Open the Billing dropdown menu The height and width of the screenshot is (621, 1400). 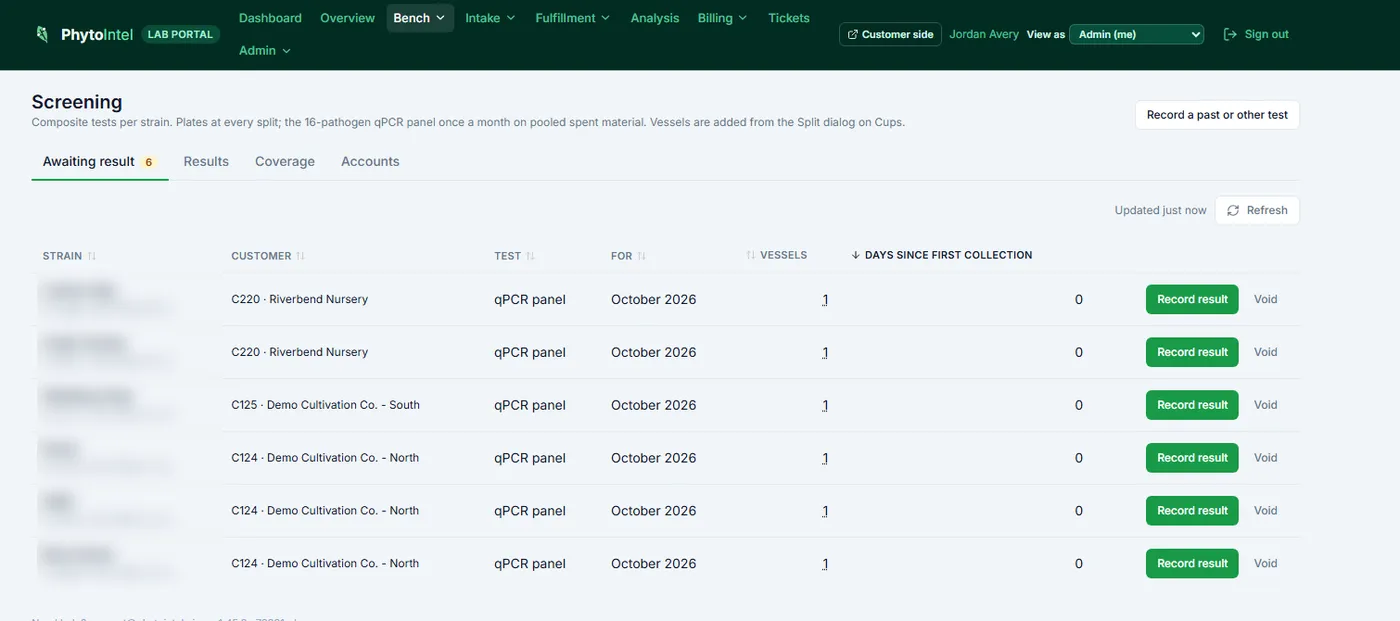pos(723,18)
